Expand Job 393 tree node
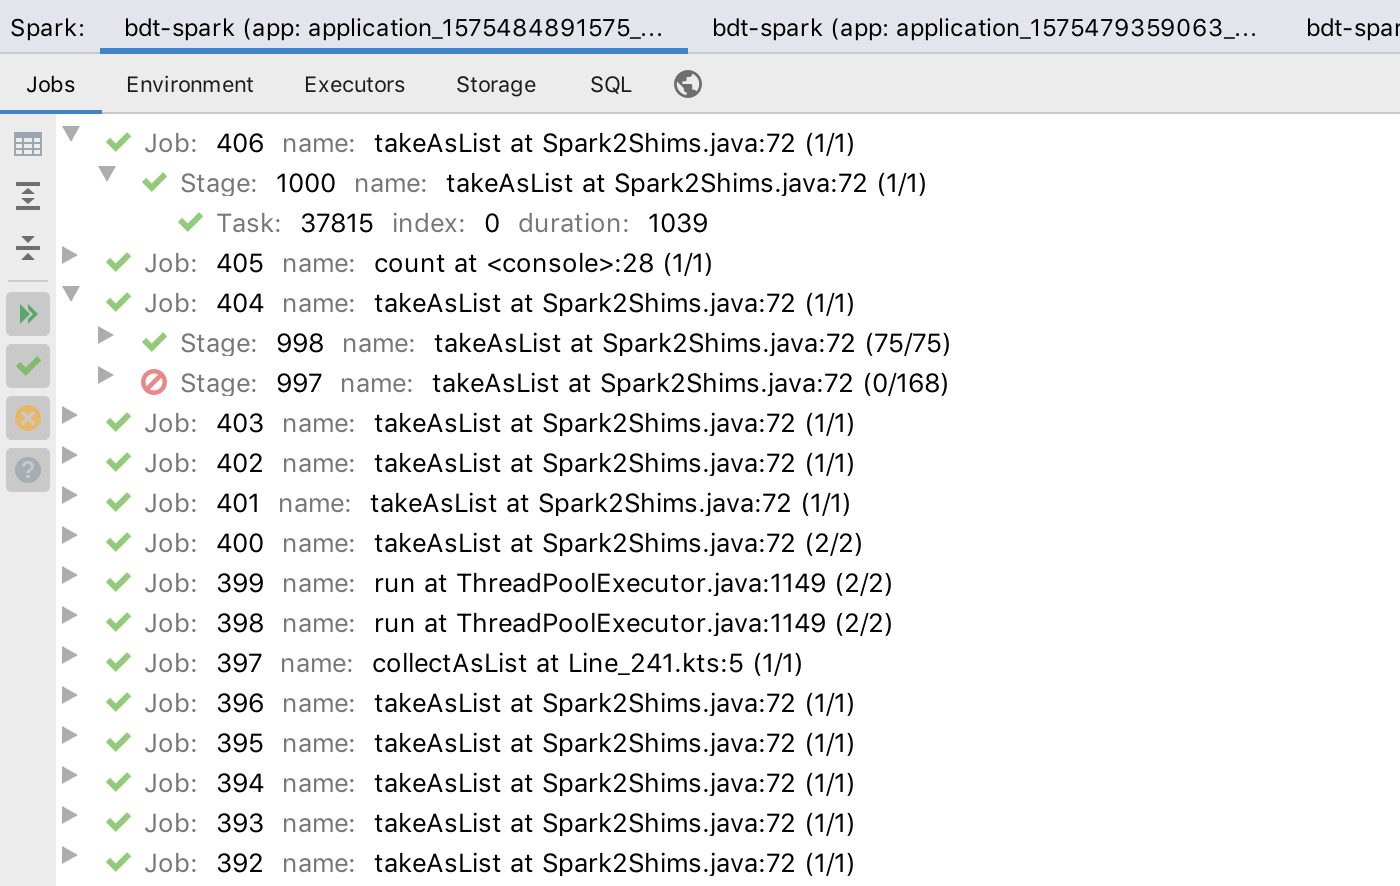 70,814
